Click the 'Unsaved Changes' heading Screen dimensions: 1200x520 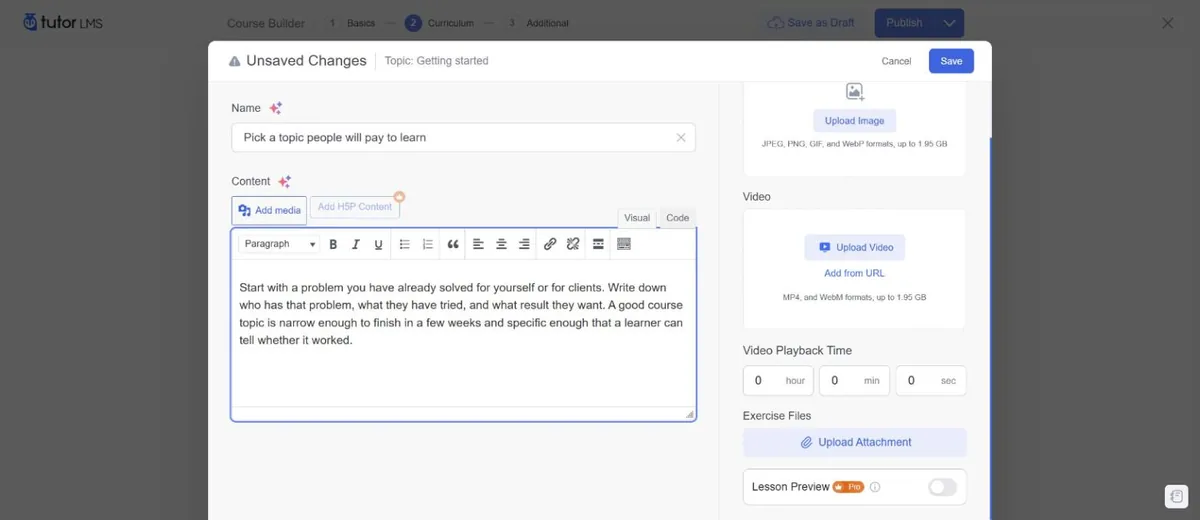306,61
